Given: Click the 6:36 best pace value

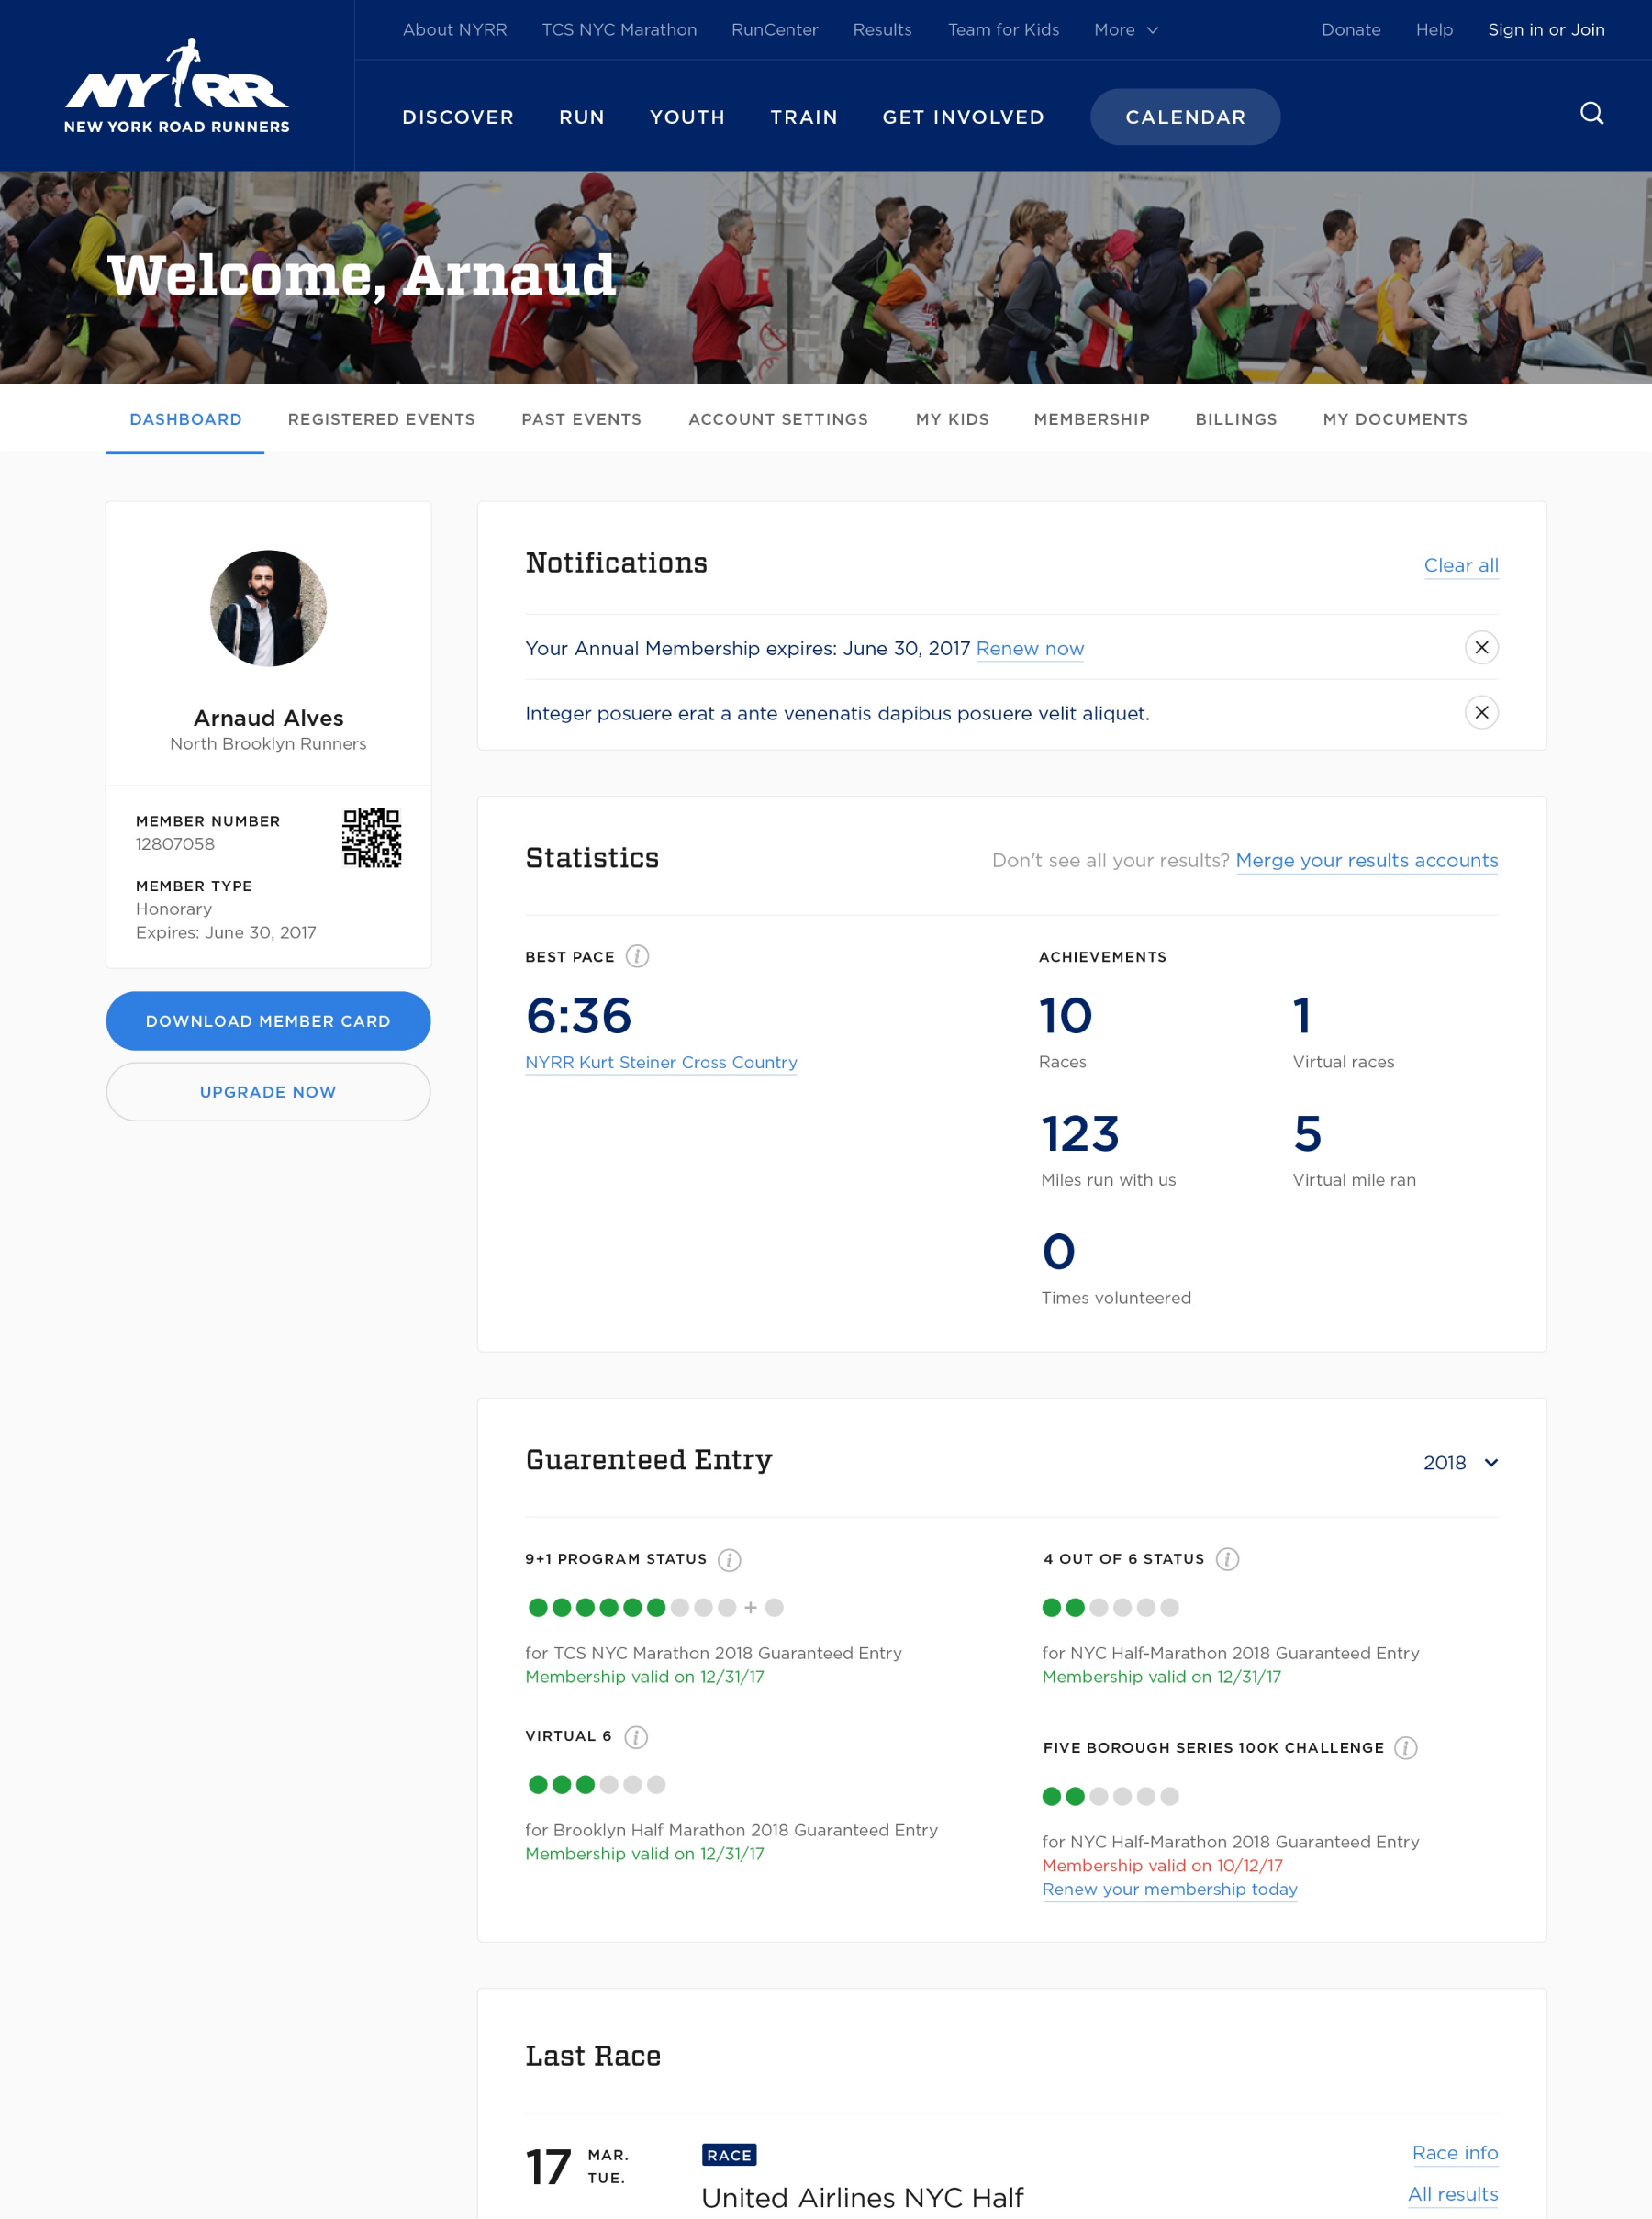Looking at the screenshot, I should (x=578, y=1016).
